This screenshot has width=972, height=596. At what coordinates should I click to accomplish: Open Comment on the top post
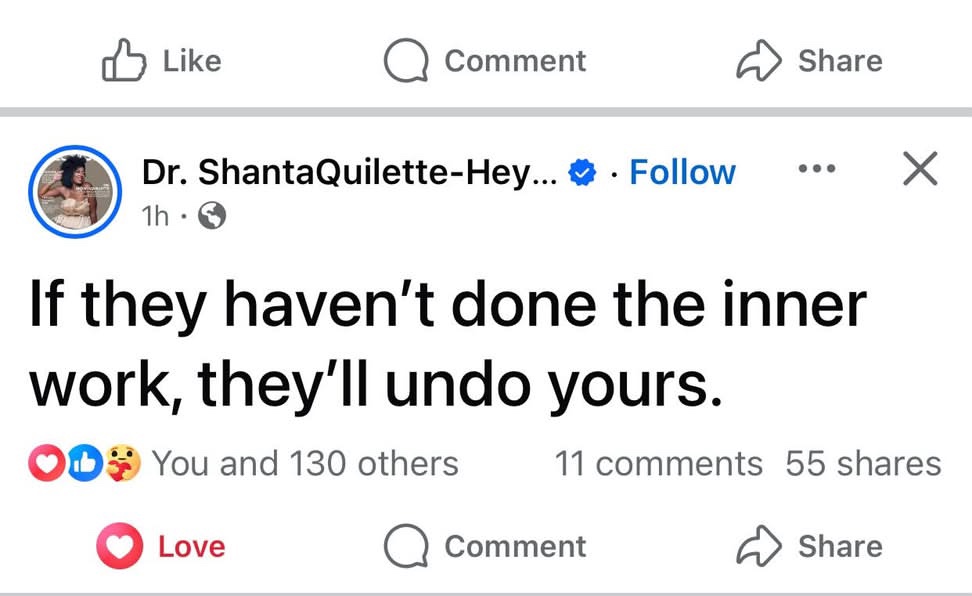485,61
